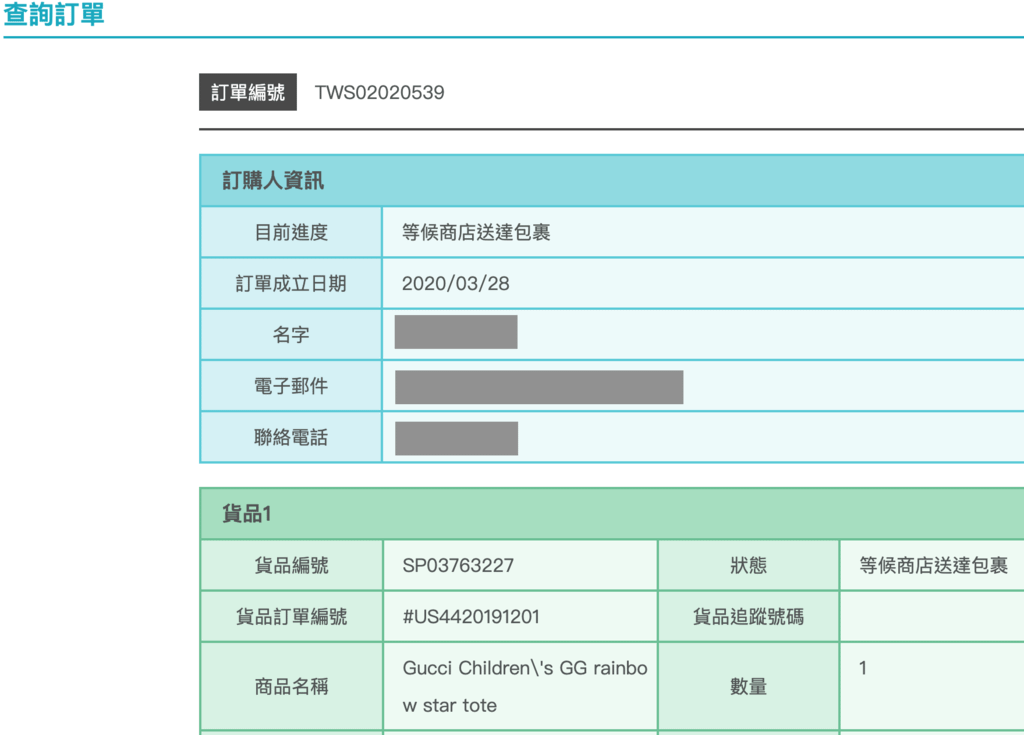Click item order number #US4420191201
Image resolution: width=1024 pixels, height=735 pixels.
(x=472, y=616)
